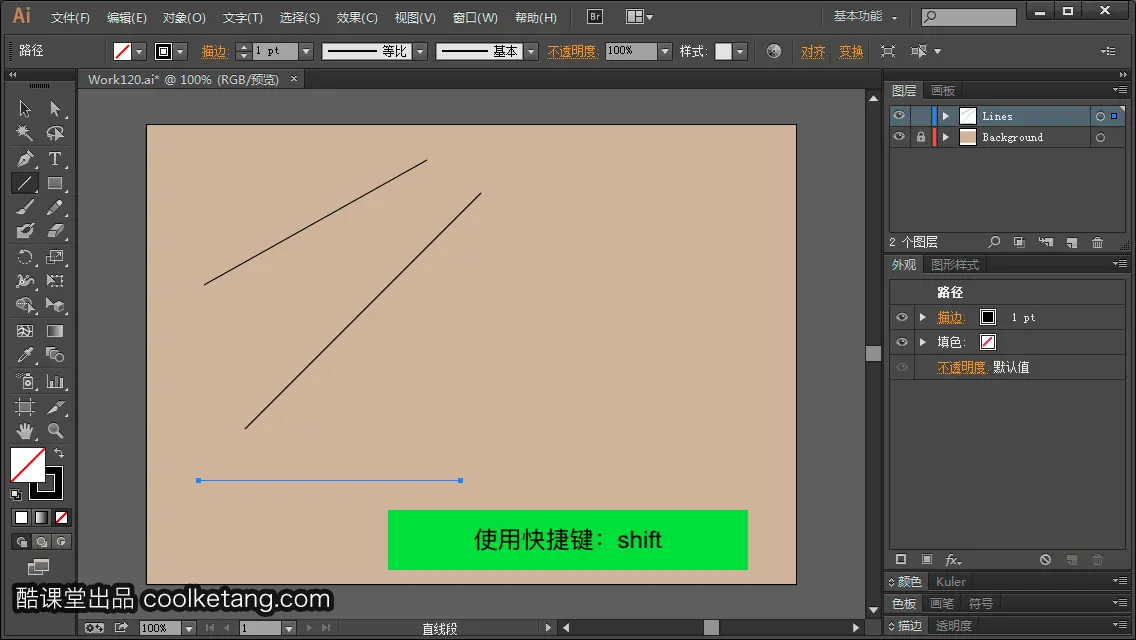Activate the Artboard tool
Image resolution: width=1136 pixels, height=640 pixels.
(x=25, y=407)
